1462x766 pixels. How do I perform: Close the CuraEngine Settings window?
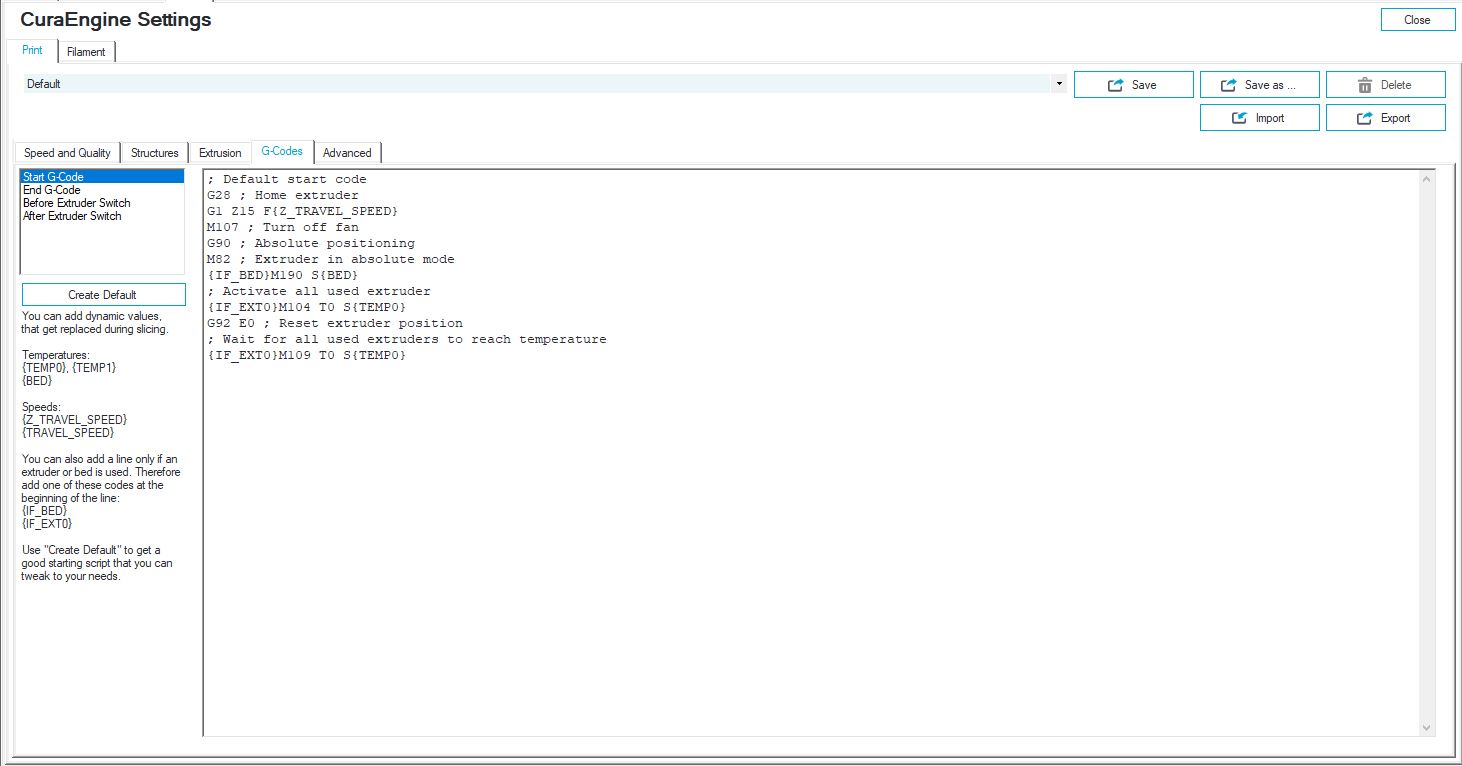tap(1417, 20)
